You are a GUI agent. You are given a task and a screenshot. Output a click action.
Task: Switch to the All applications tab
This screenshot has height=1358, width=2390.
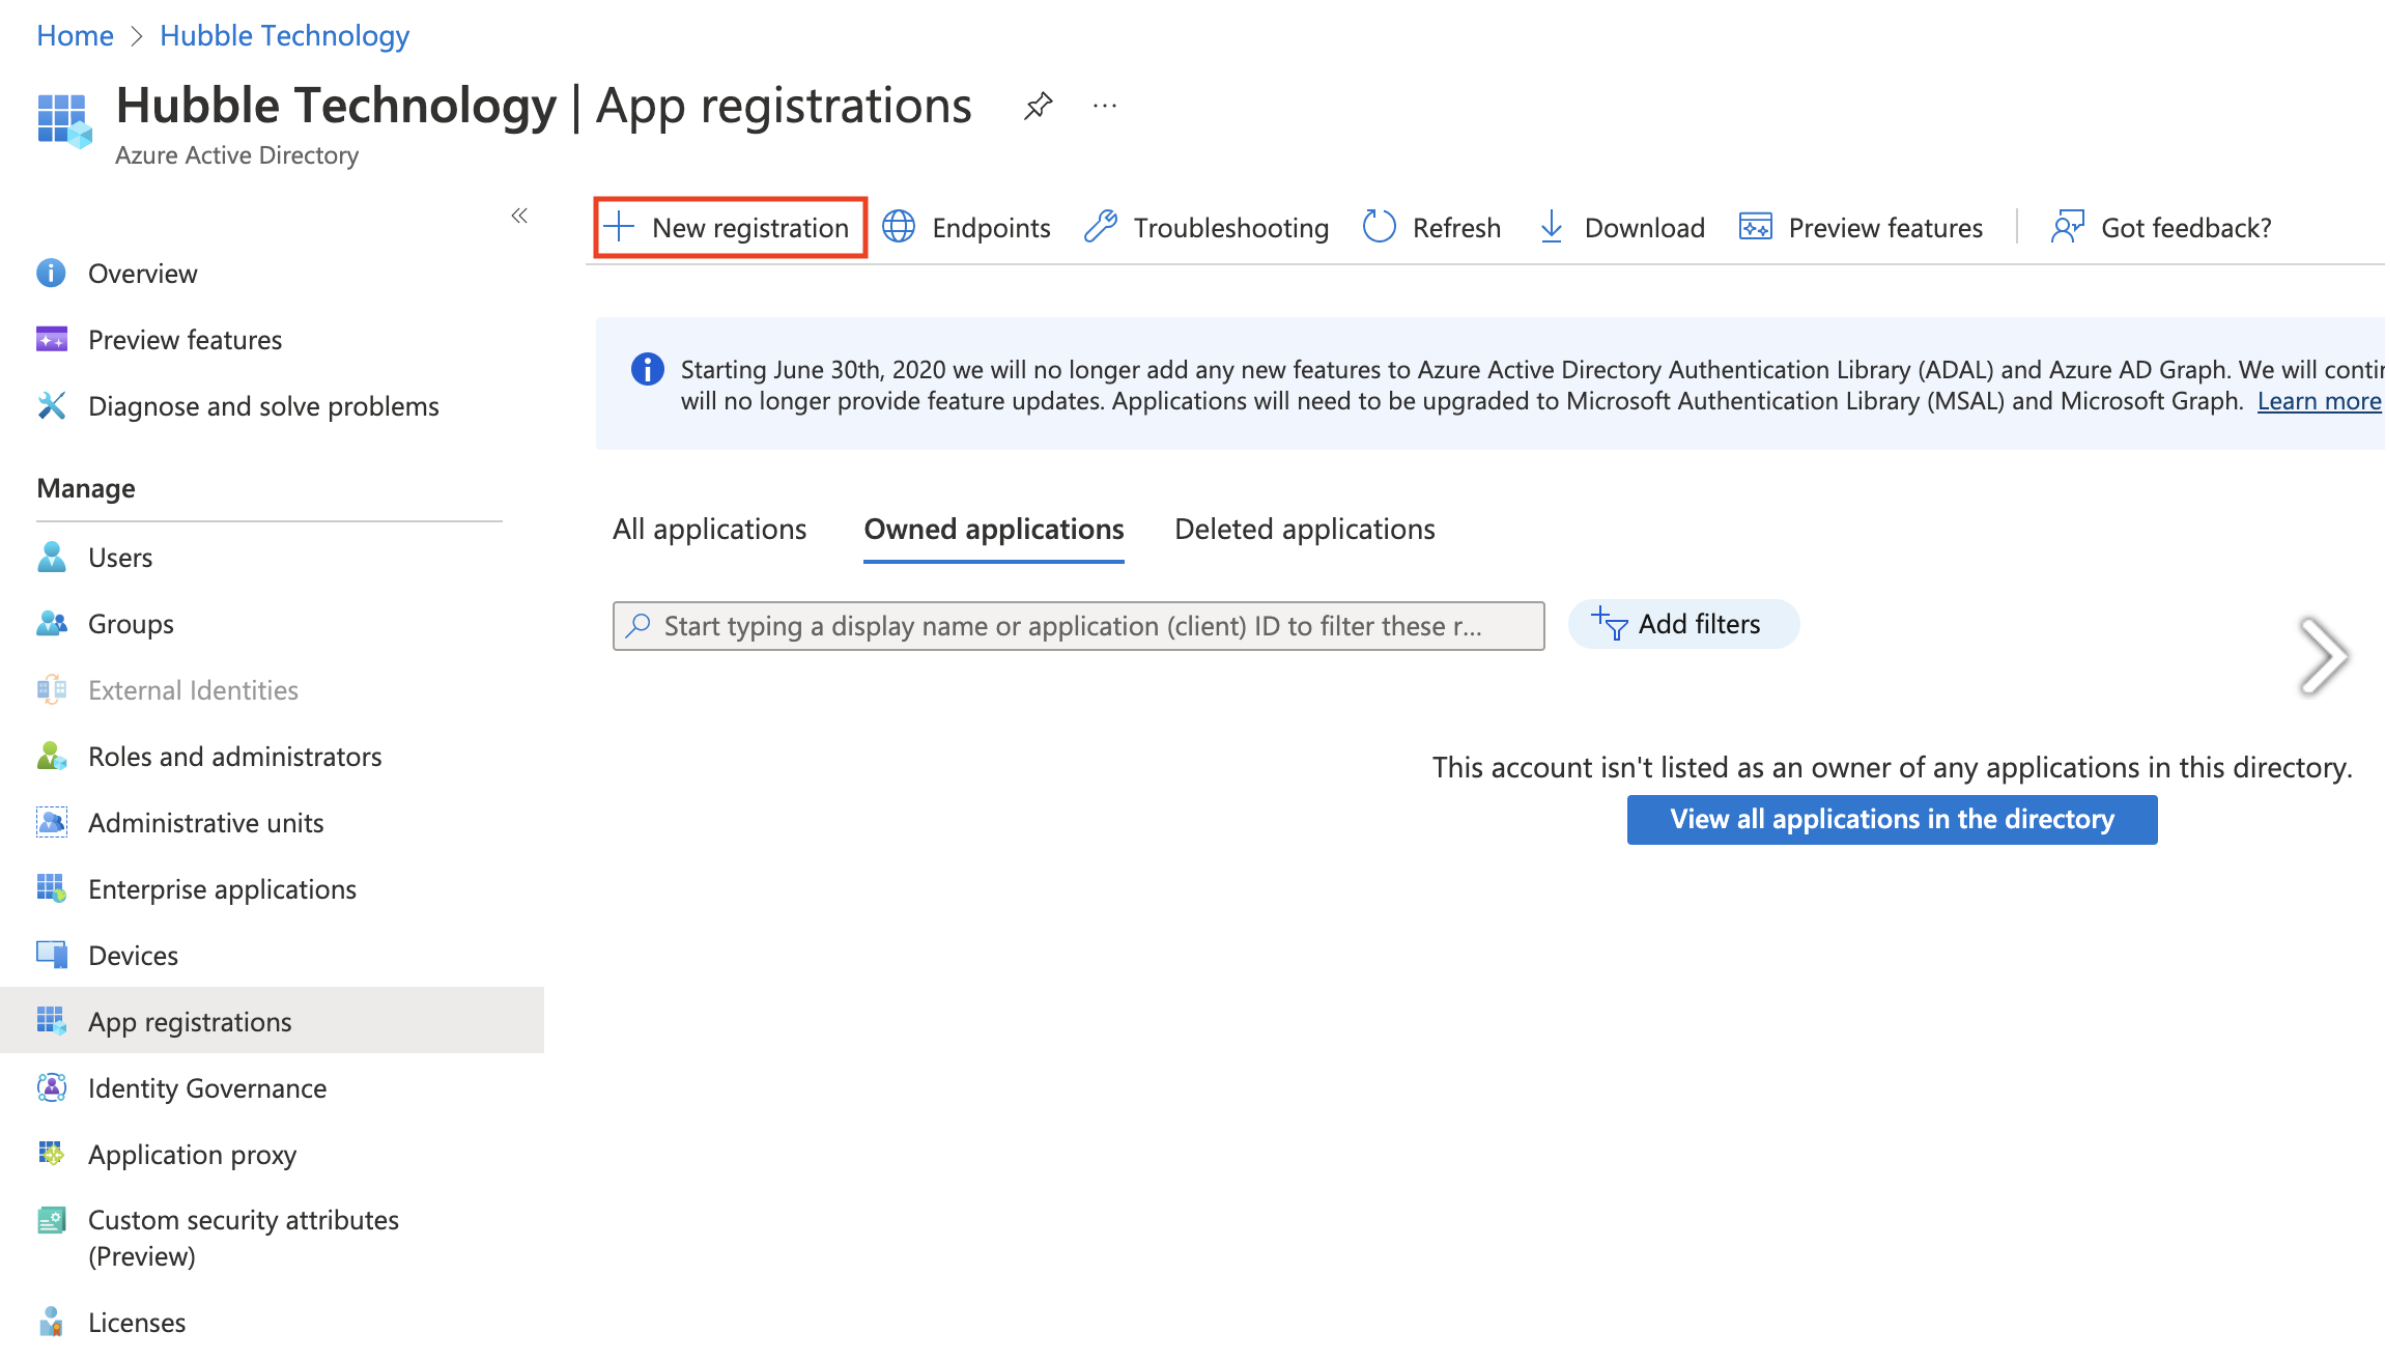[x=709, y=529]
